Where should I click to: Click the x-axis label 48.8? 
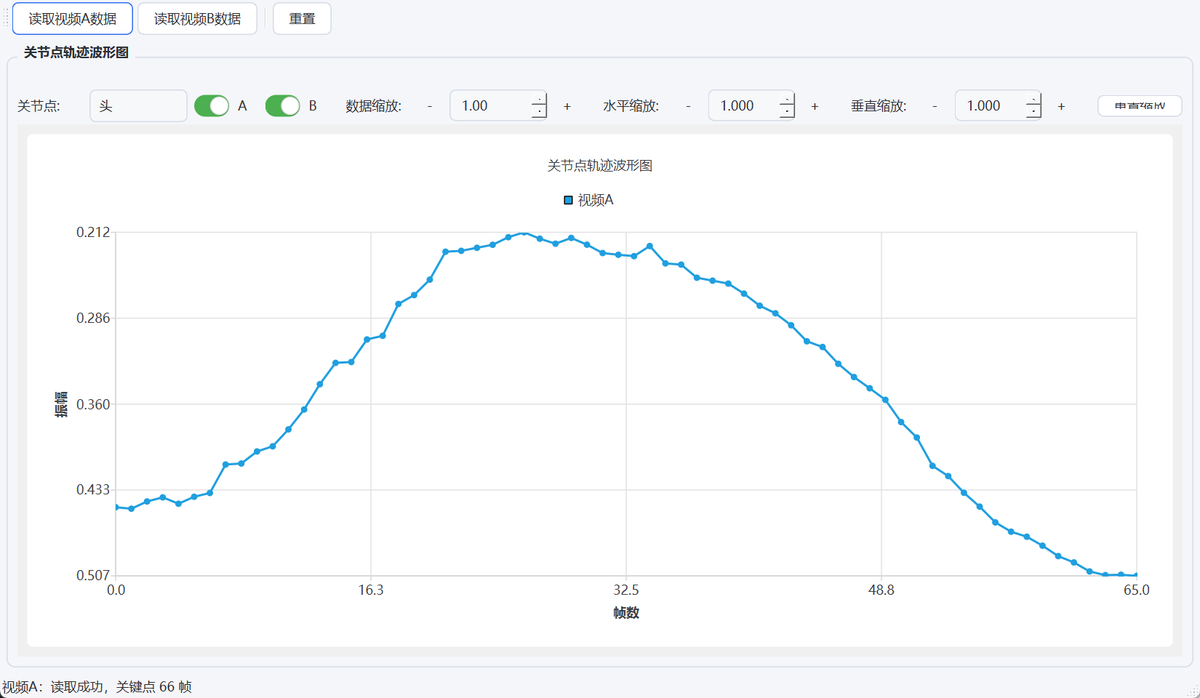[x=881, y=590]
